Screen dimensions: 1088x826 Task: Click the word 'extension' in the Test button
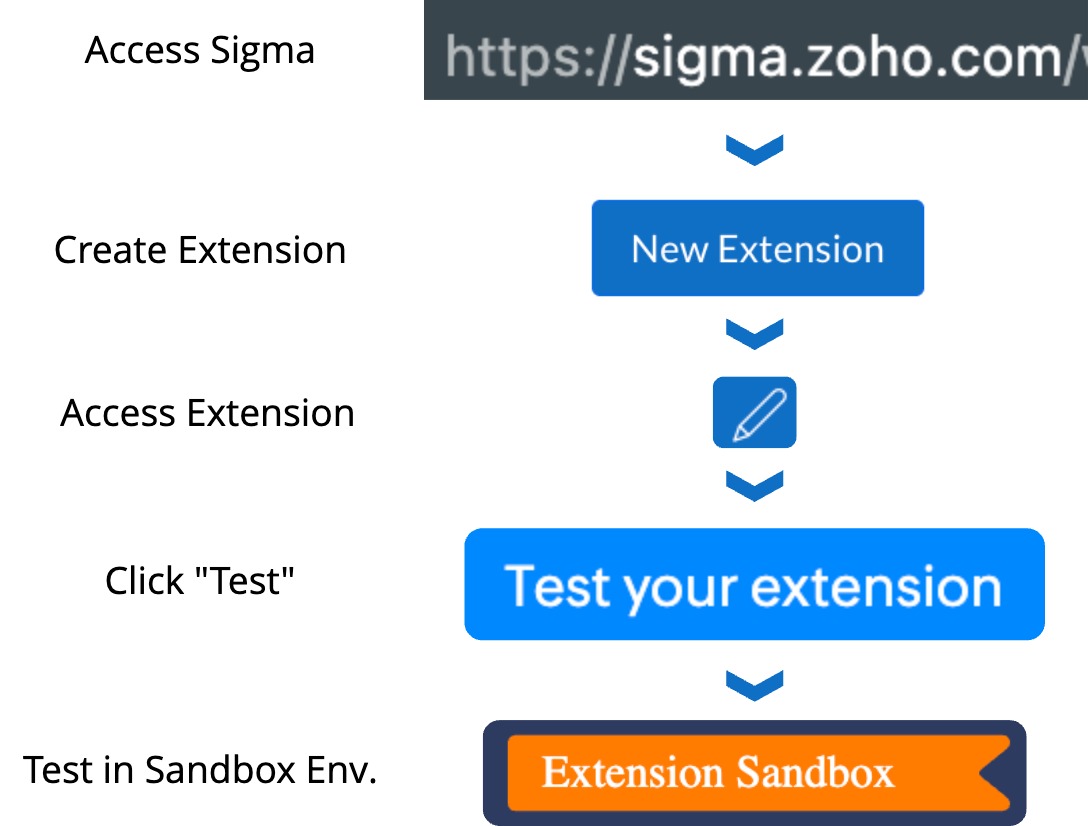(x=876, y=587)
